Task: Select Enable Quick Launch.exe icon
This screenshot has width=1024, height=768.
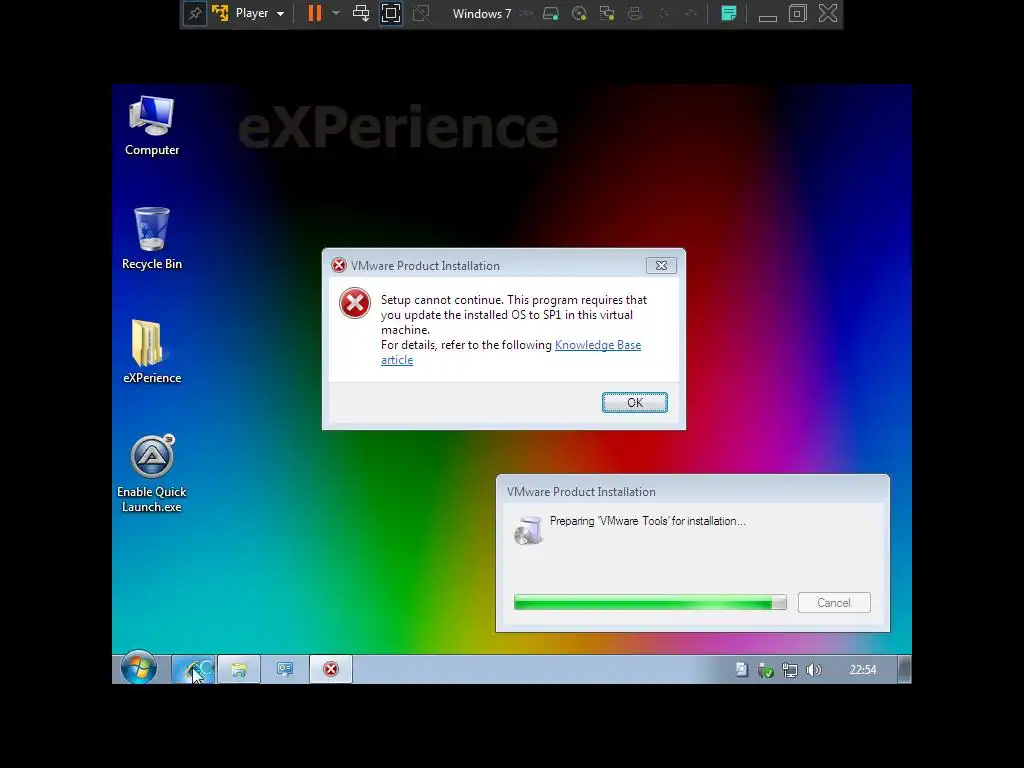Action: click(x=152, y=474)
